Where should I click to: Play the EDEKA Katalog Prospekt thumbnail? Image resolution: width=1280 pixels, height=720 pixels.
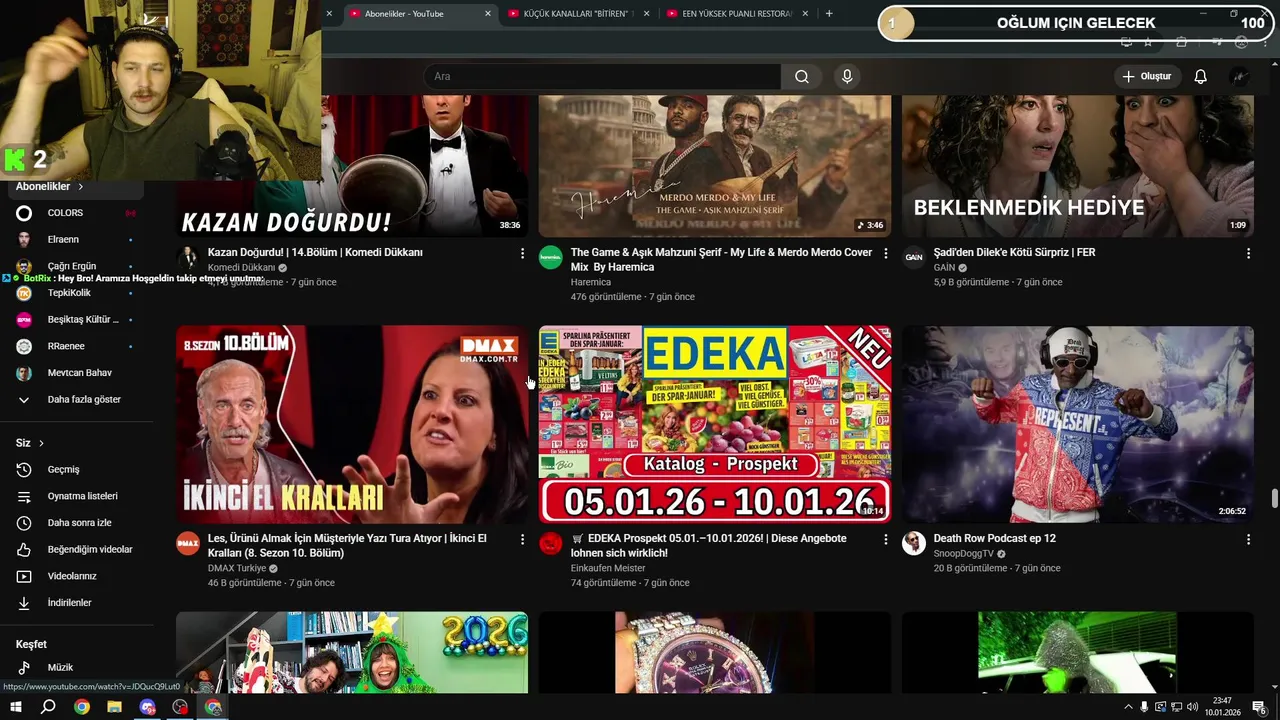coord(715,424)
